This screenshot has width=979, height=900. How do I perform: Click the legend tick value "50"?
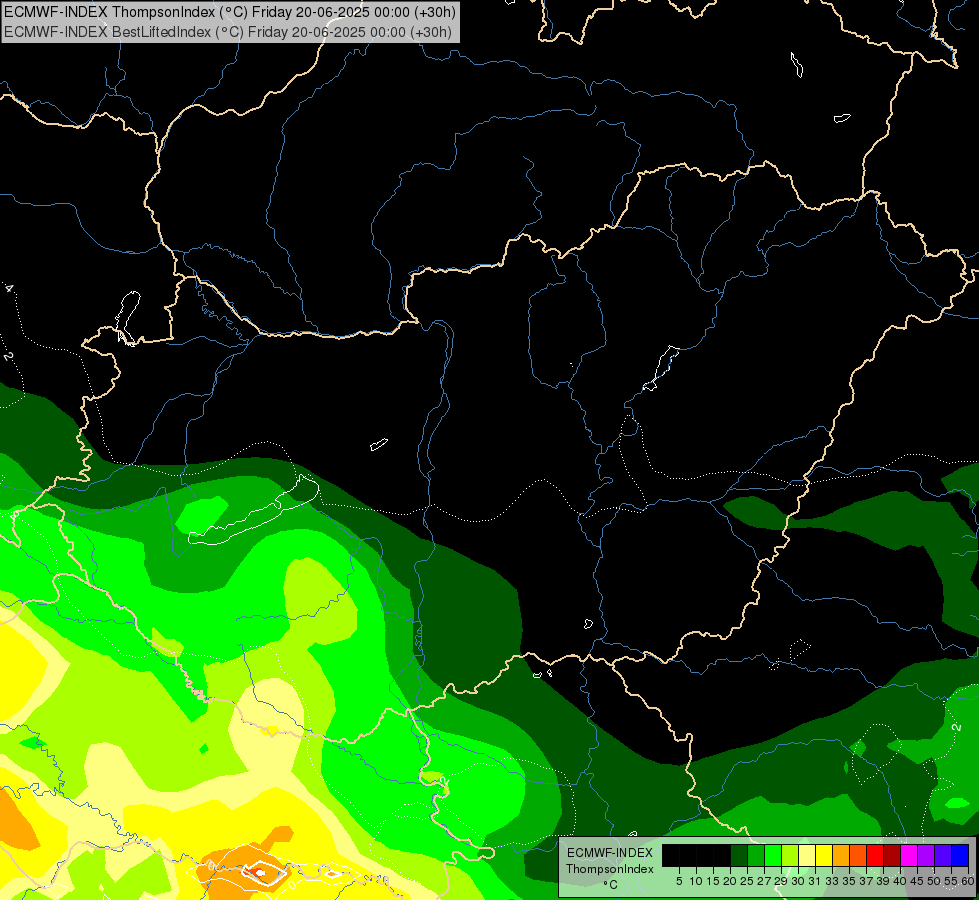pyautogui.click(x=934, y=881)
